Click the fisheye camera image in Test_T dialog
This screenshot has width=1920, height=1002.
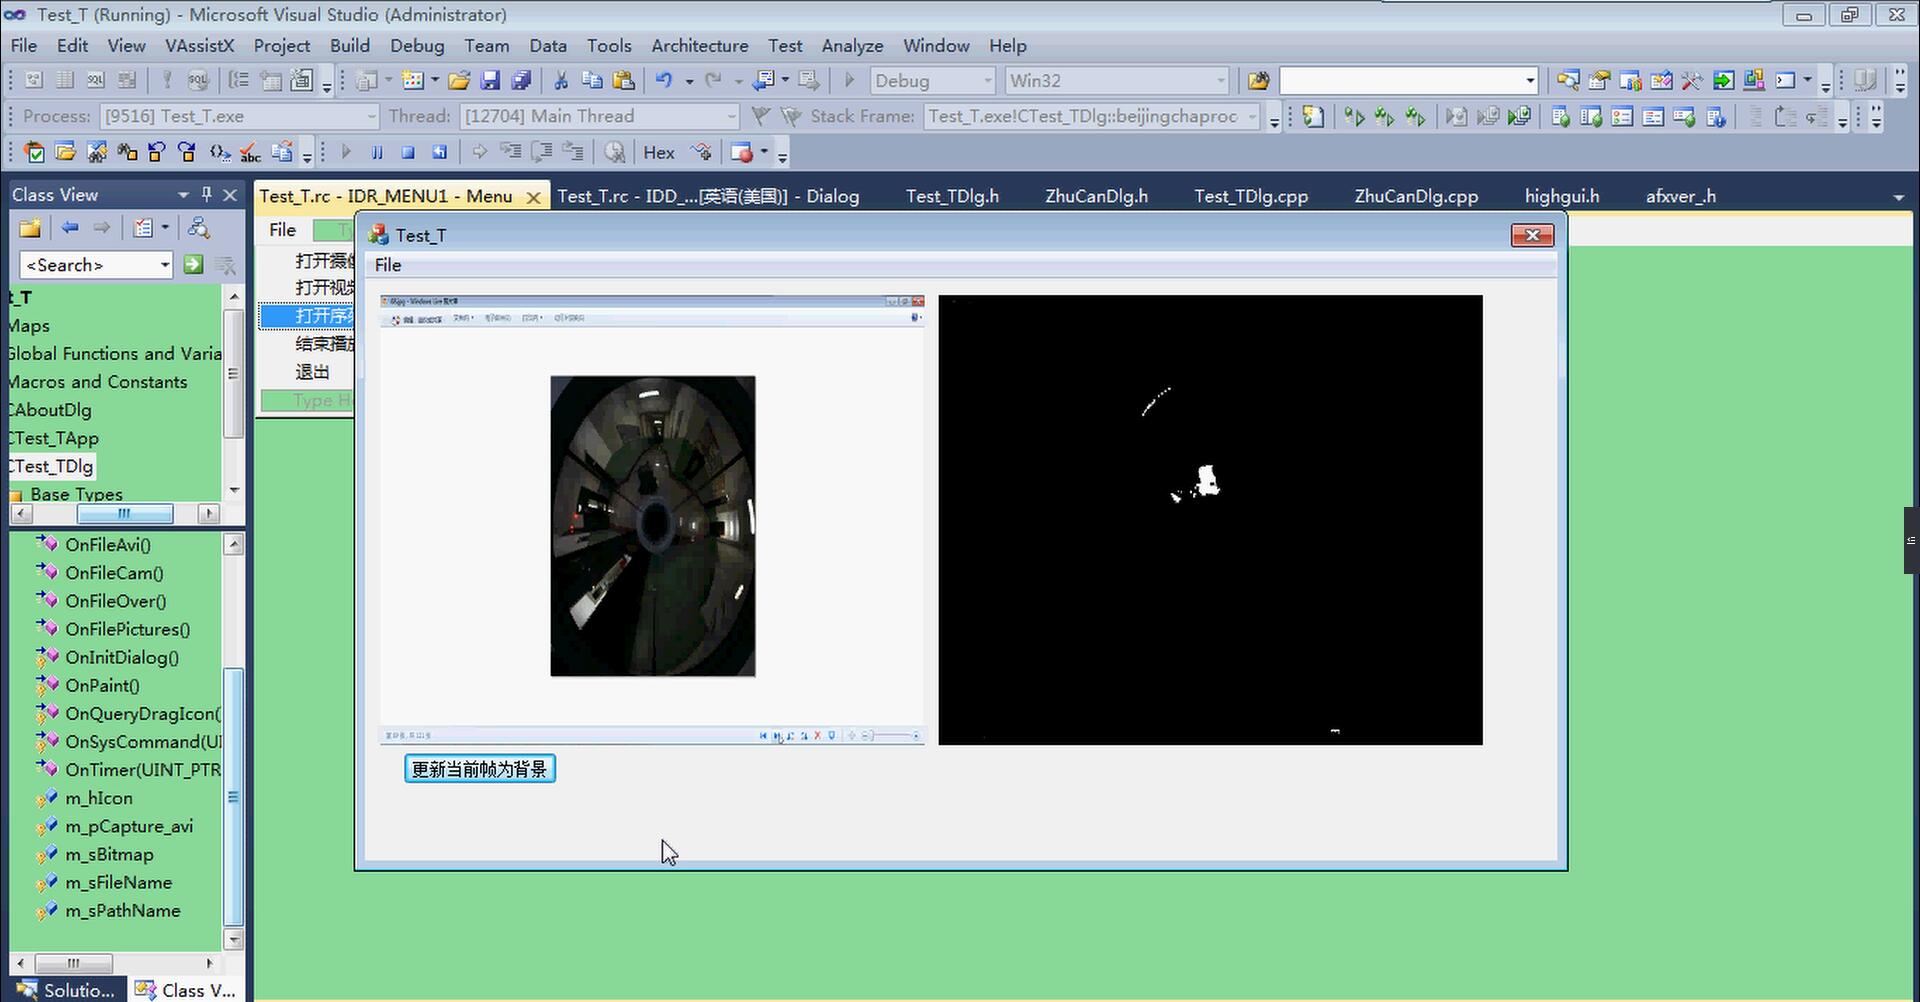tap(653, 526)
